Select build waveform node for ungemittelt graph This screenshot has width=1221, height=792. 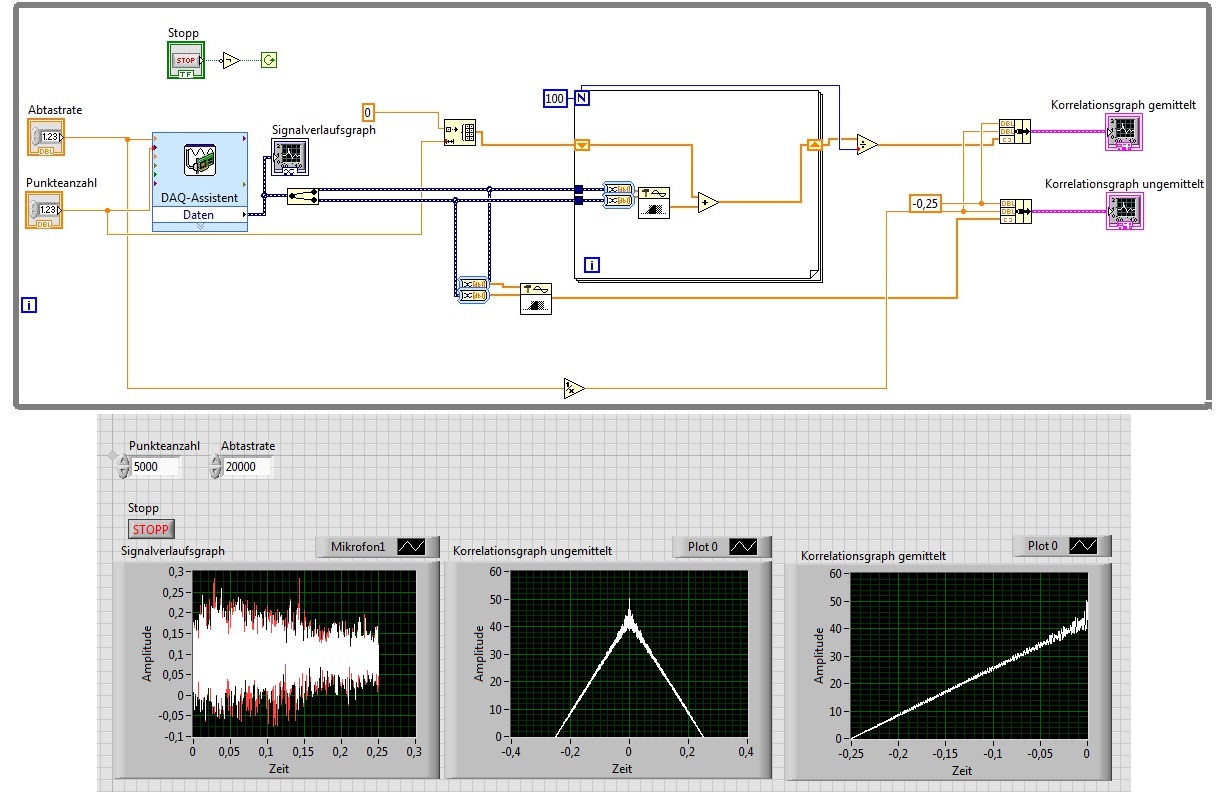coord(1015,211)
